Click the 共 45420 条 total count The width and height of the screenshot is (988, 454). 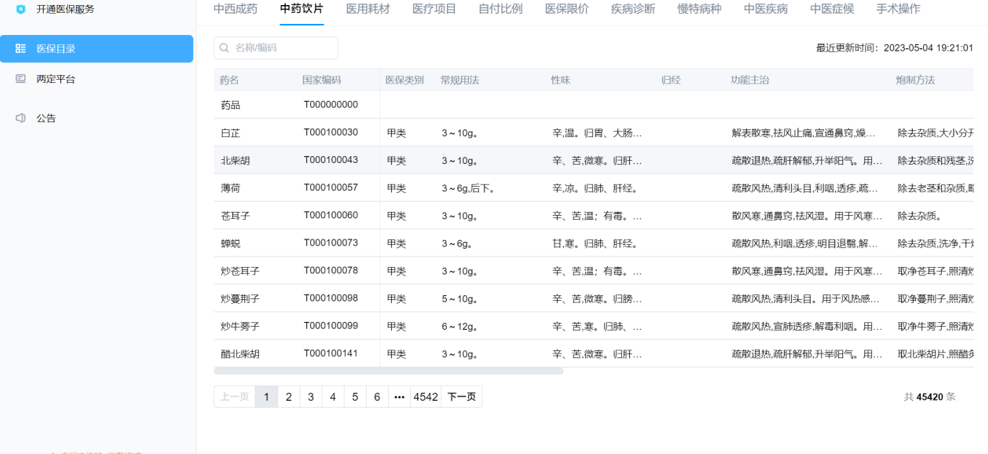tap(930, 397)
